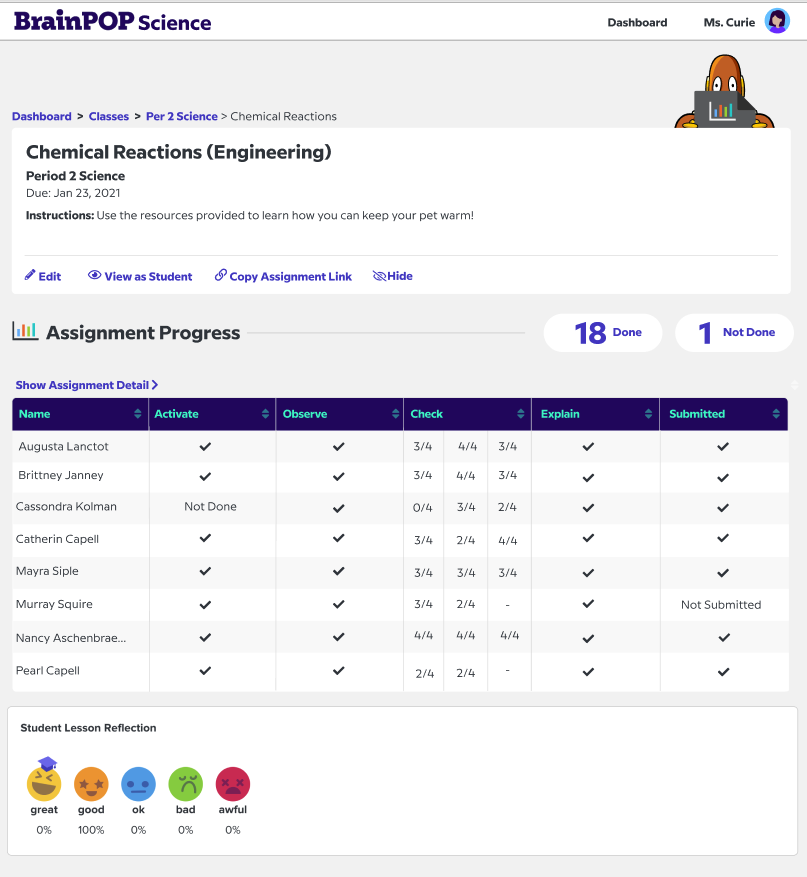Select the great reflection emoji

coord(44,781)
